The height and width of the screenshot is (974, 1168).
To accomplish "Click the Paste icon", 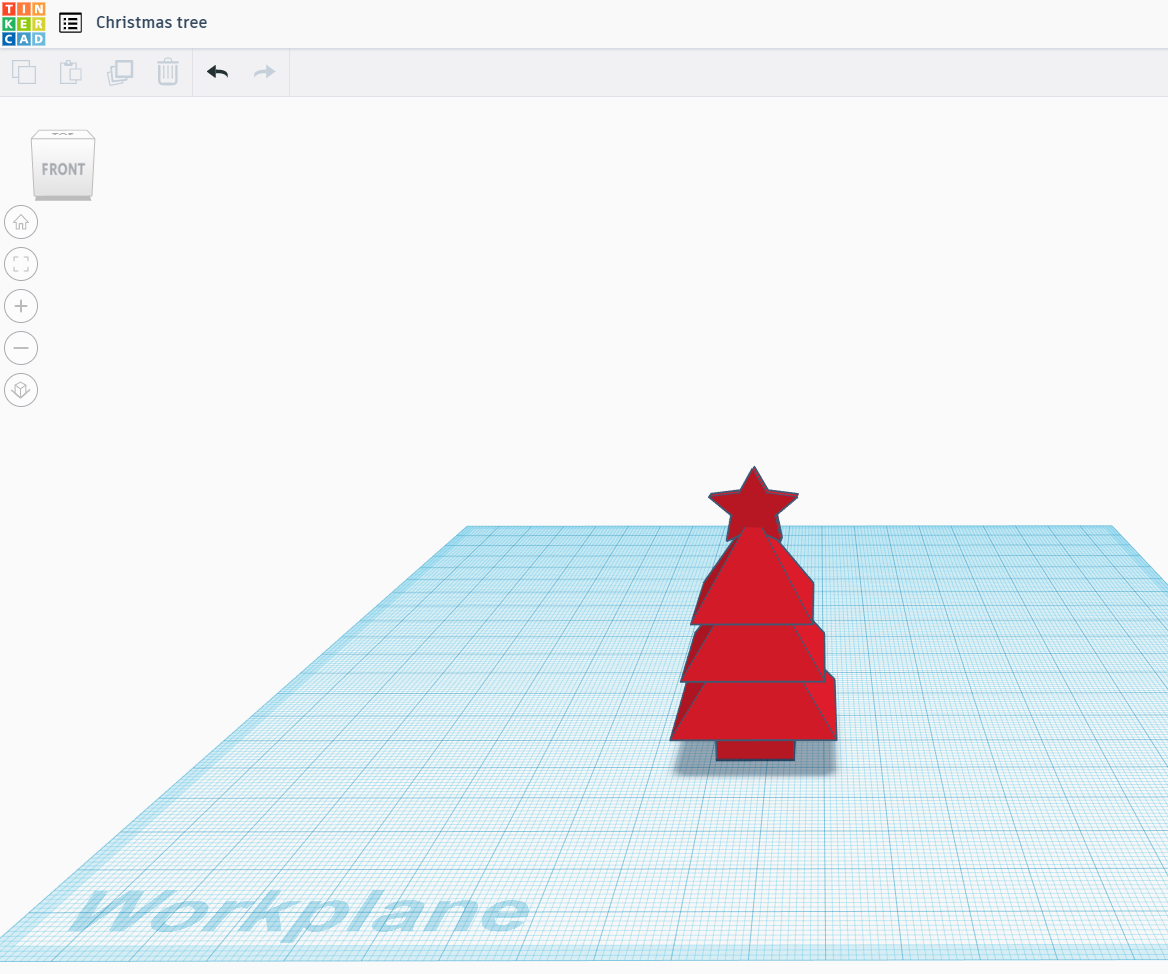I will pyautogui.click(x=70, y=72).
